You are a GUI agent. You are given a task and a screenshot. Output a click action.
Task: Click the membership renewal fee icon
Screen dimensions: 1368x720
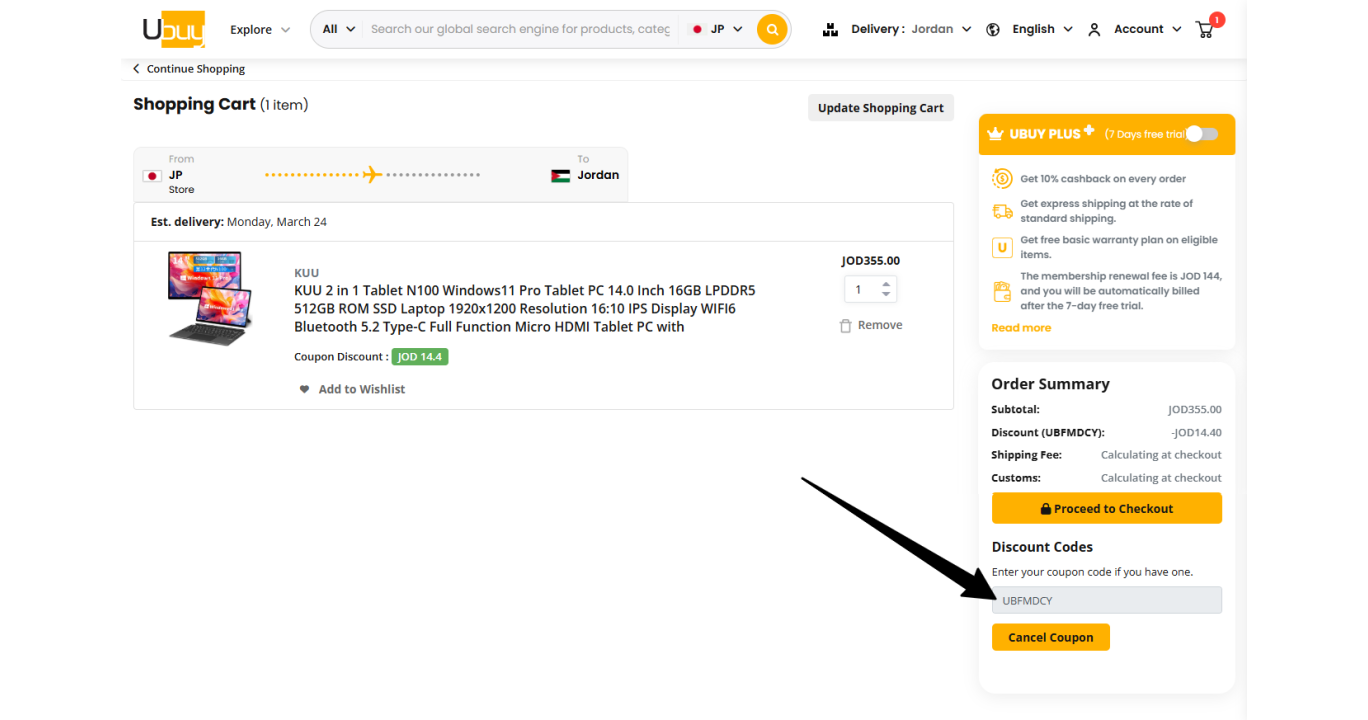(x=1002, y=291)
